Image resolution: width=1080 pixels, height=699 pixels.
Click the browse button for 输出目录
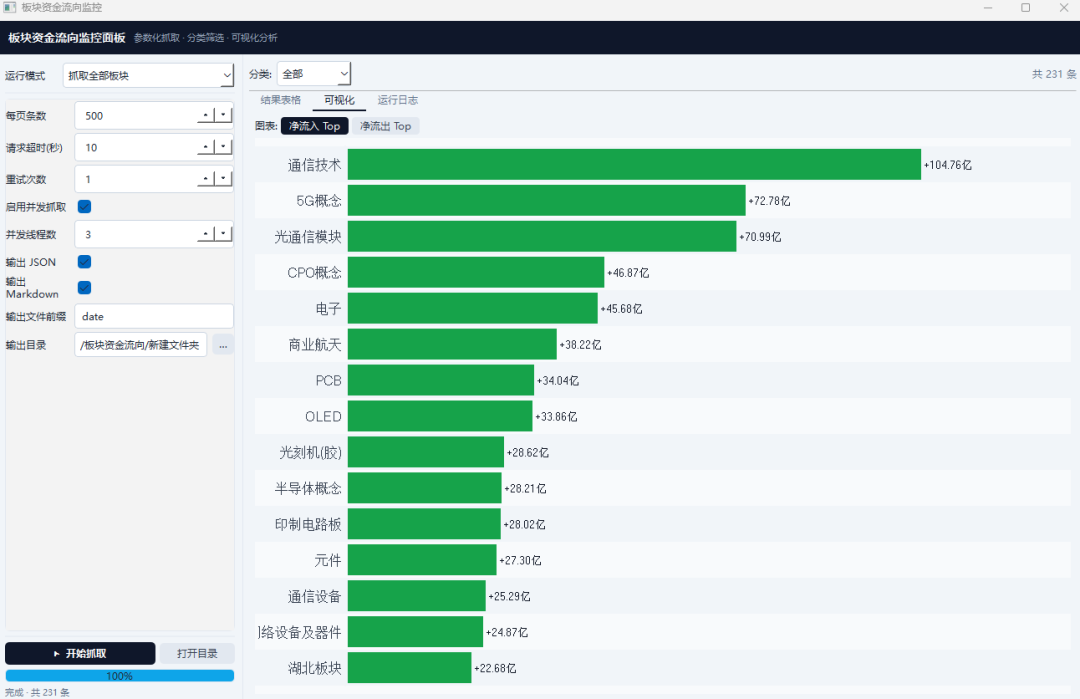point(223,346)
